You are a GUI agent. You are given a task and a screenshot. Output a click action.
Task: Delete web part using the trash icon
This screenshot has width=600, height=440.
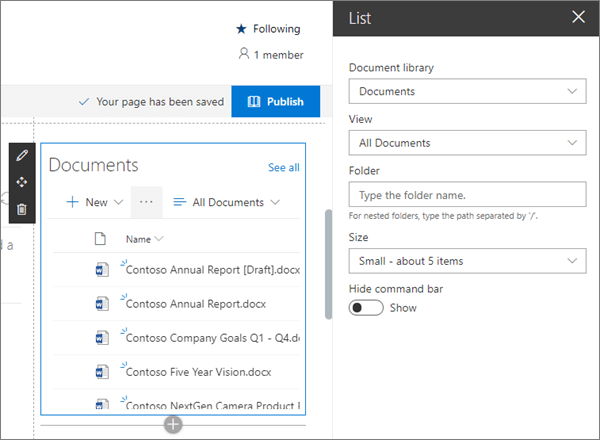click(x=22, y=209)
